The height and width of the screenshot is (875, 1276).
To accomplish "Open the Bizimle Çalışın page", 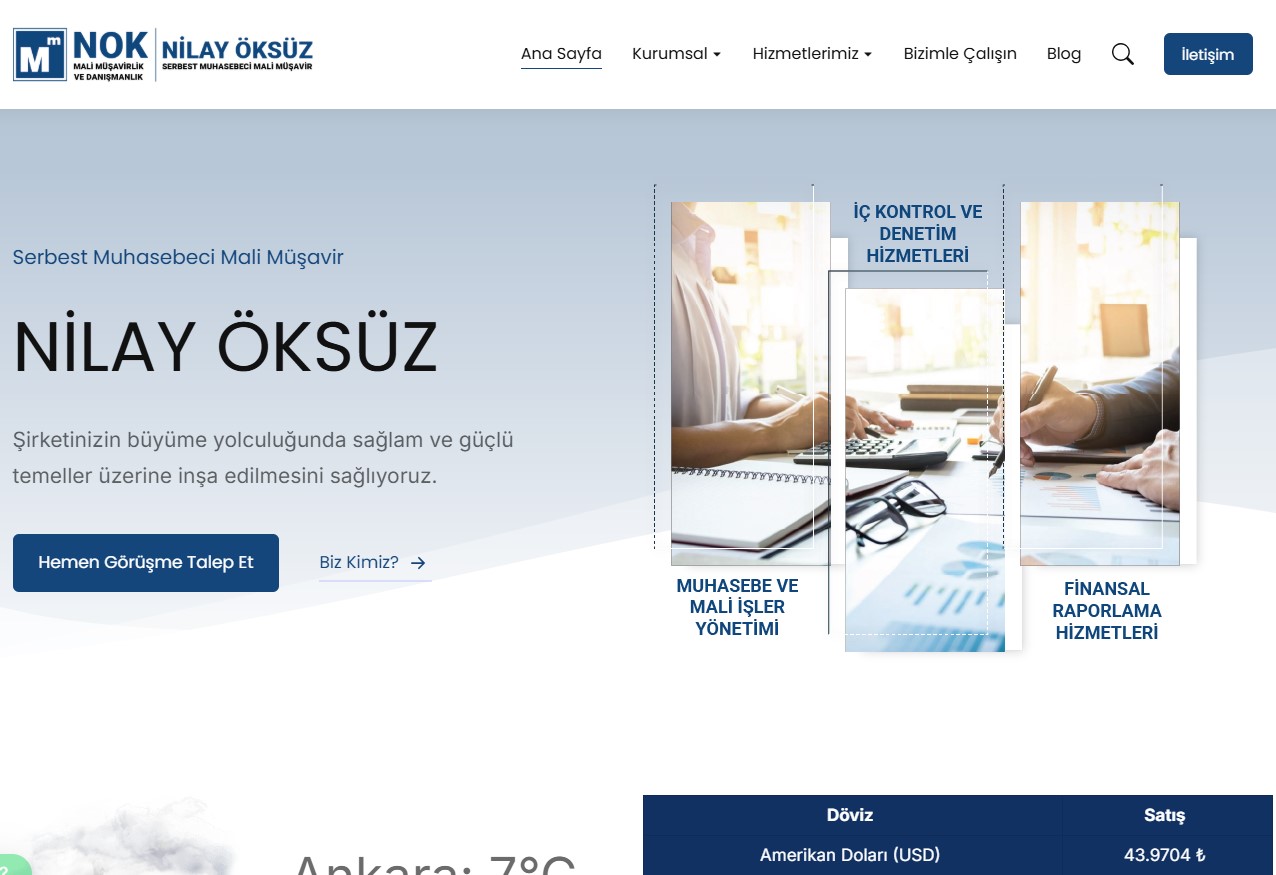I will [960, 54].
